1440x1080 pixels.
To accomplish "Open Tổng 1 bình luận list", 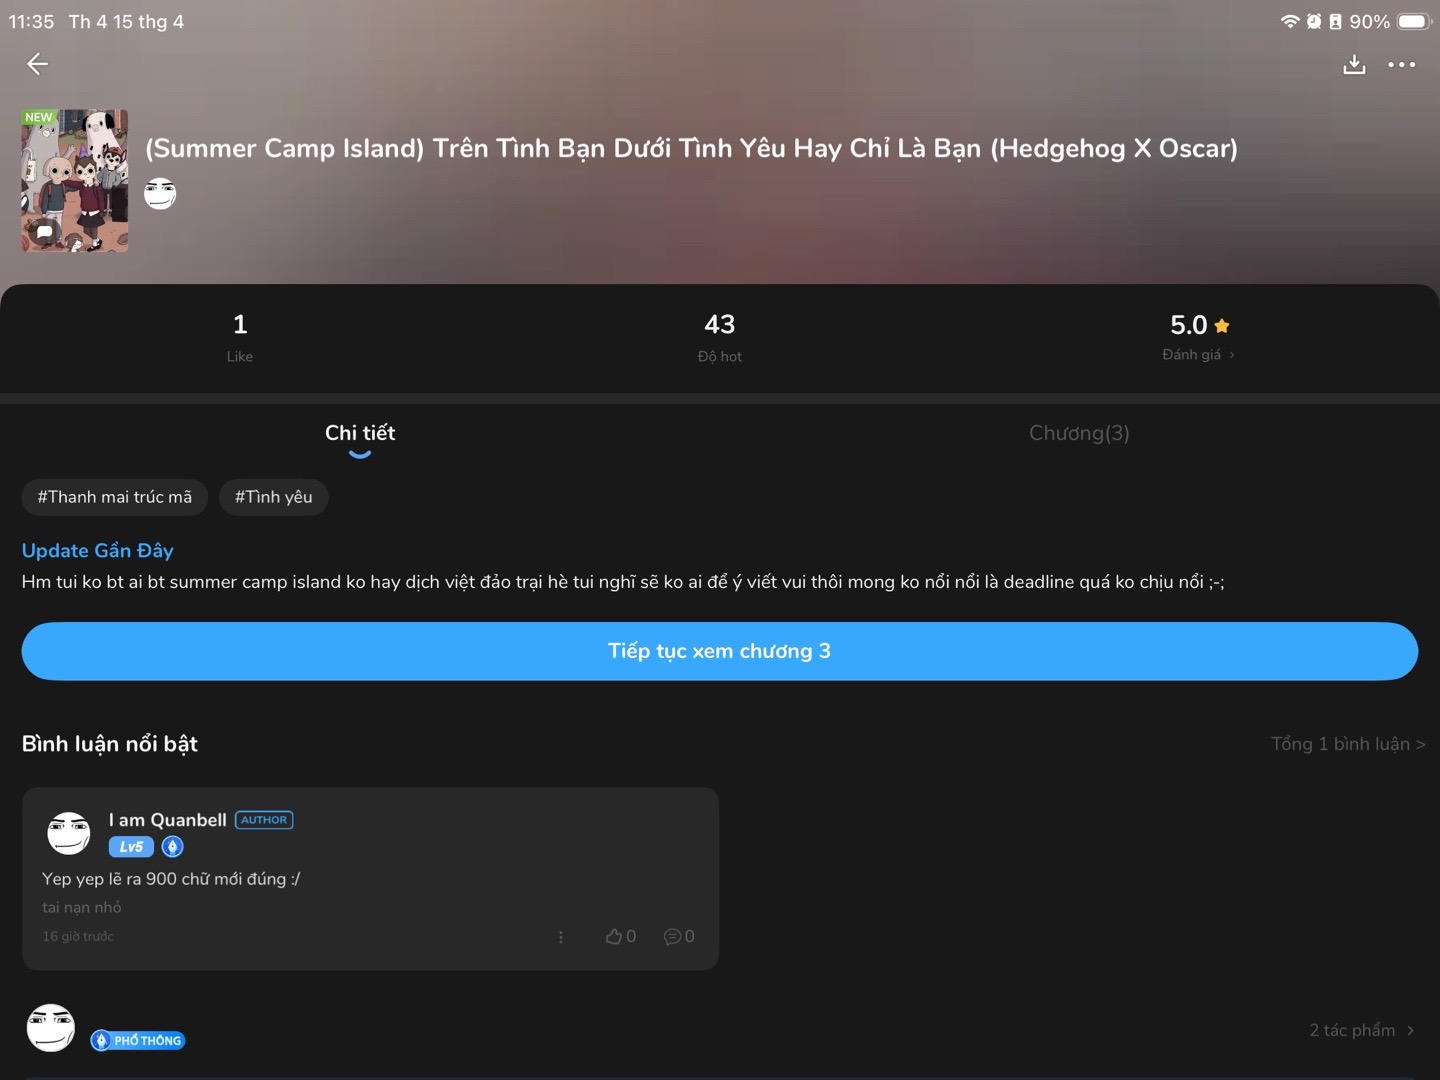I will pos(1348,744).
